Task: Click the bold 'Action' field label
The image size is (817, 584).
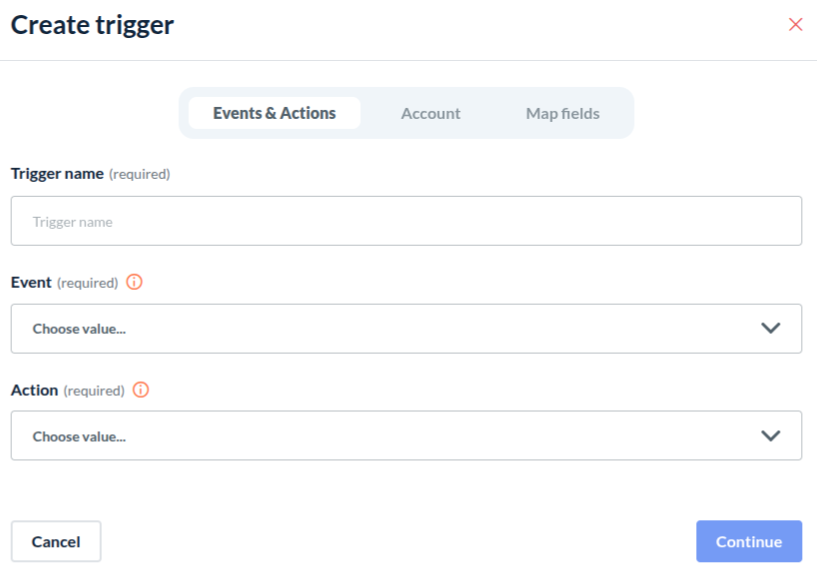Action: coord(34,390)
